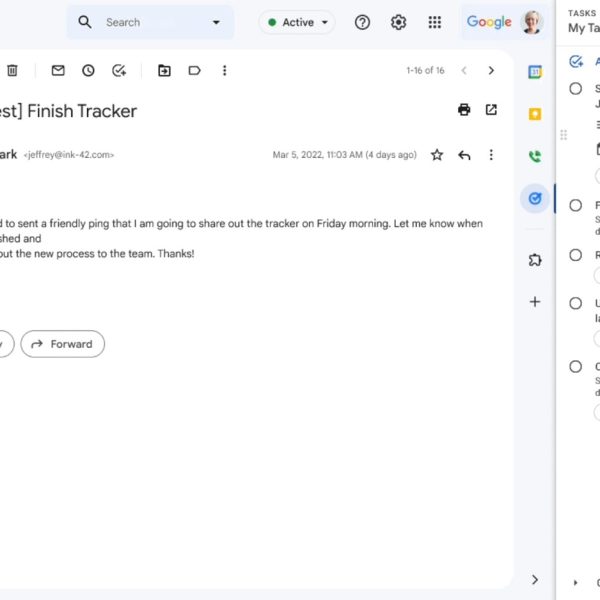Show search options dropdown arrow
The width and height of the screenshot is (600, 600).
click(x=217, y=22)
